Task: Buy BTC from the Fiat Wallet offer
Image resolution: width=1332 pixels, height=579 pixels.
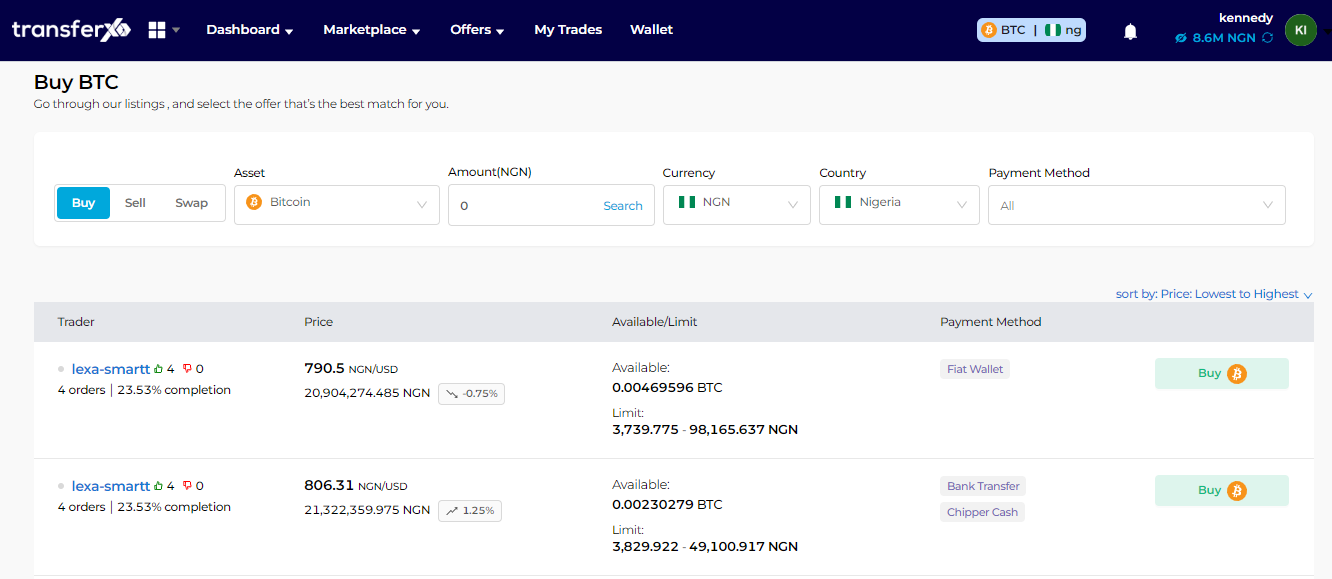Action: click(x=1221, y=374)
